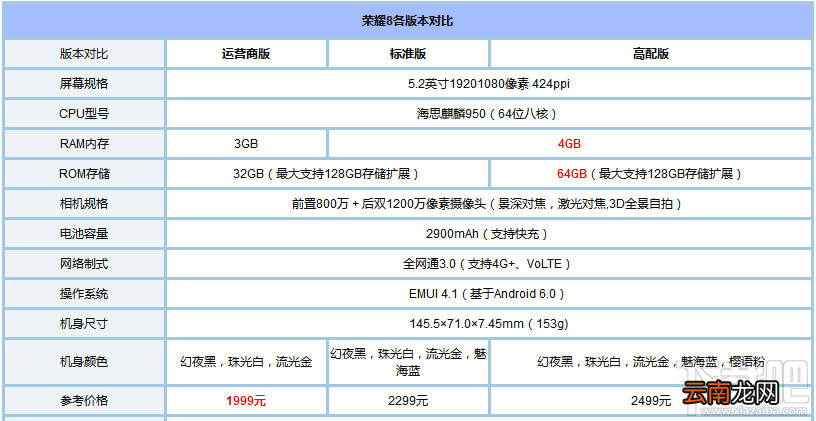Screen dimensions: 816x421
Task: Click the 32GB storage cell
Action: tap(327, 174)
